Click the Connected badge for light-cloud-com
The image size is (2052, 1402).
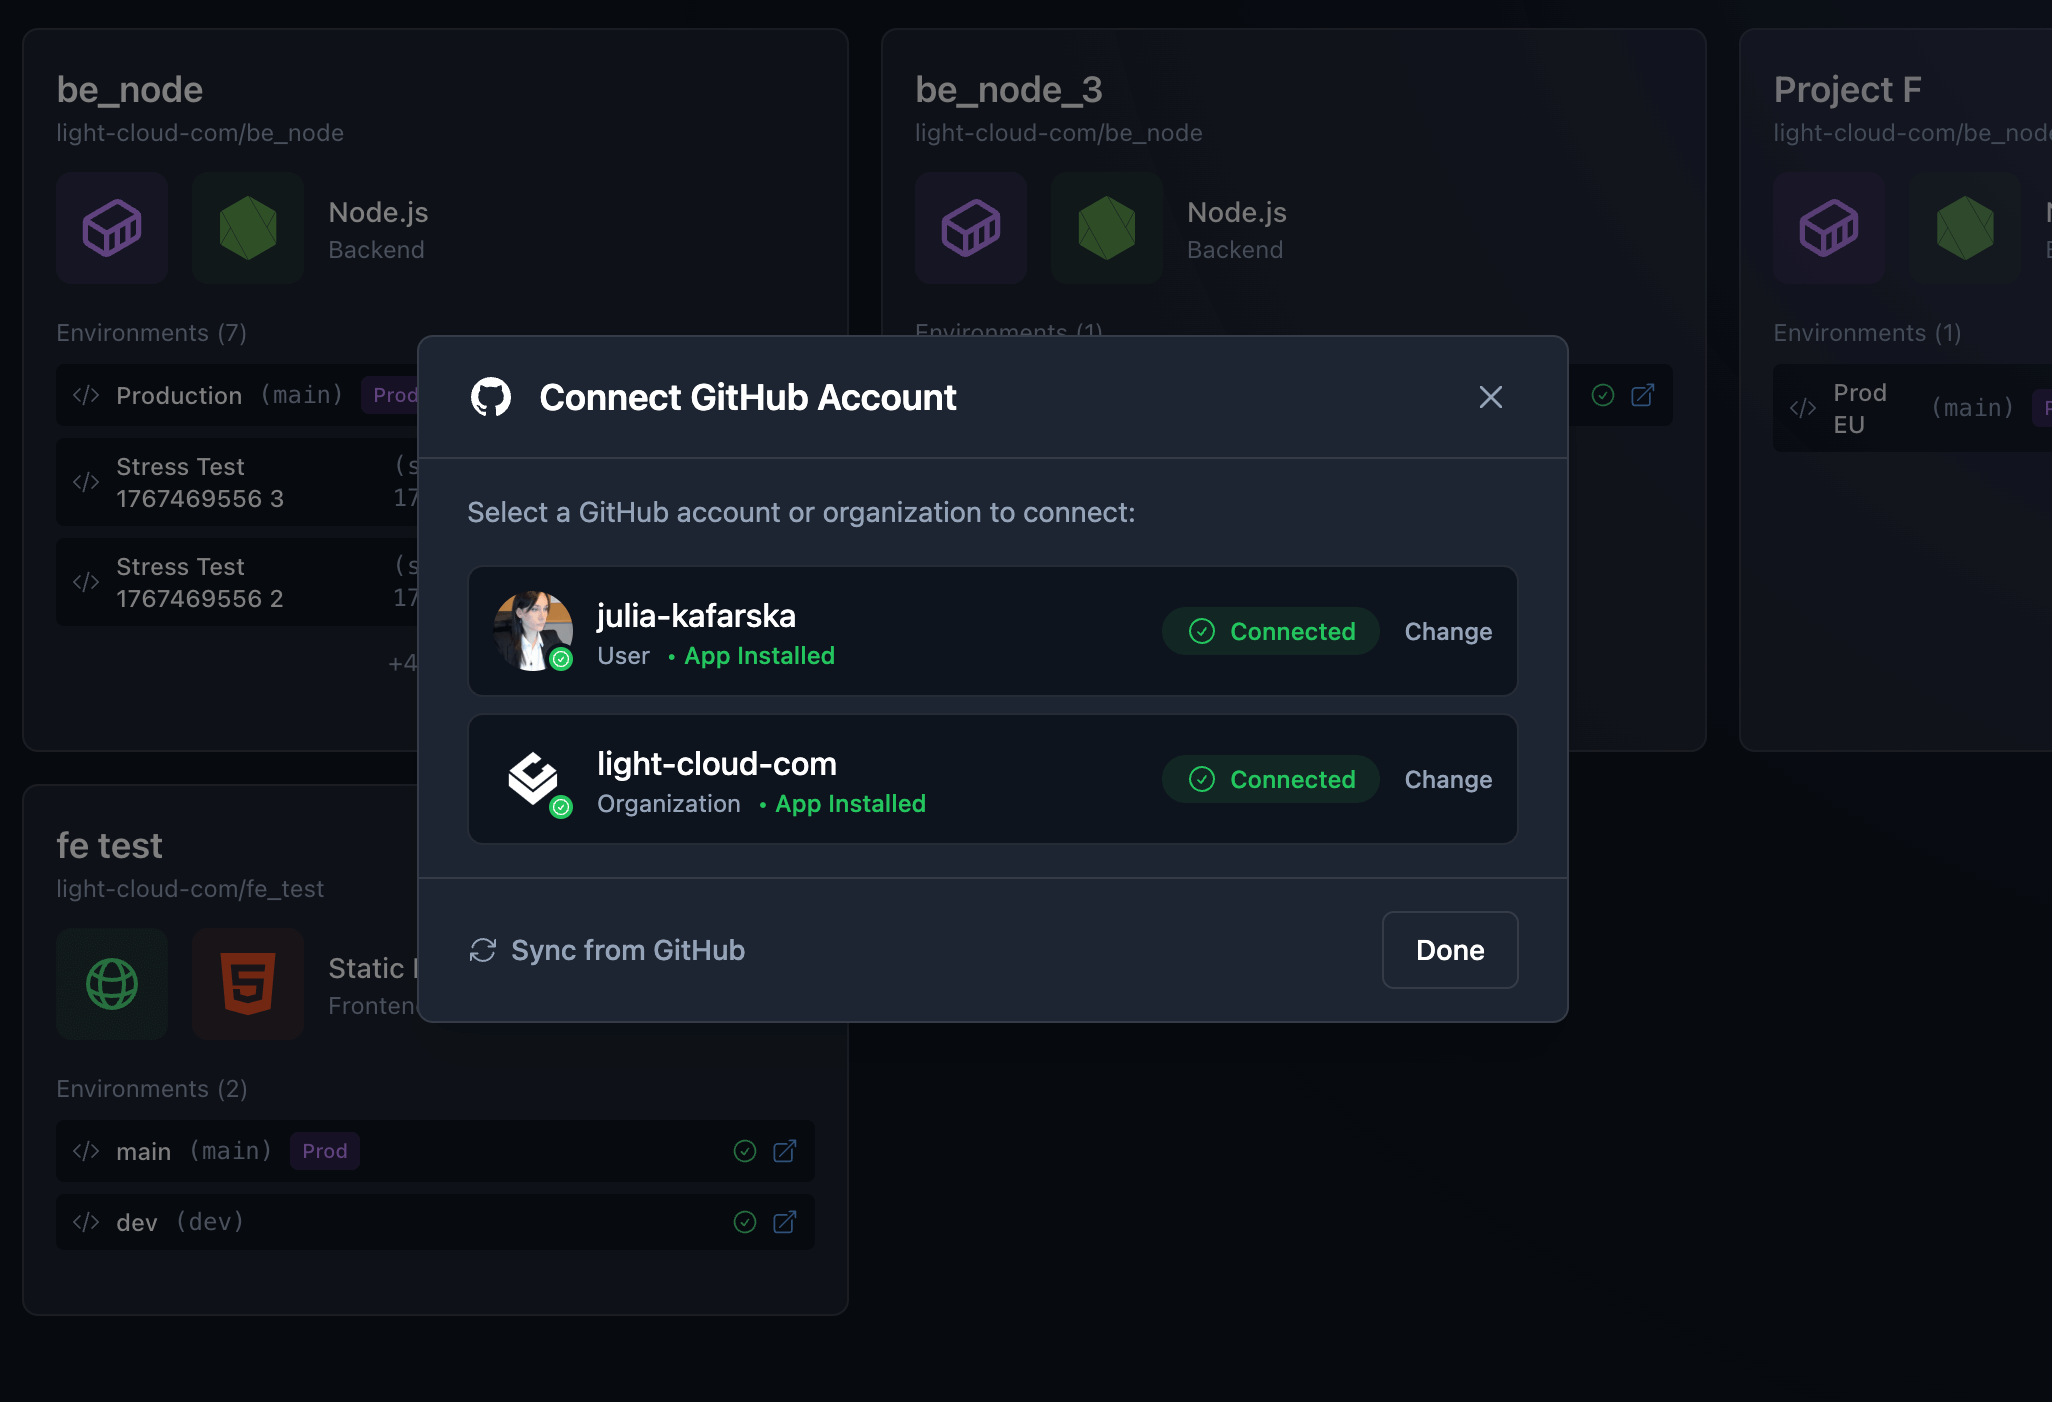click(1270, 779)
